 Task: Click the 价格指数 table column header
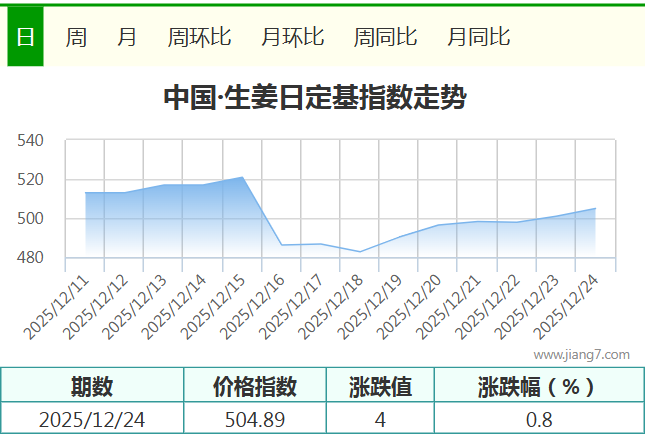(x=255, y=387)
